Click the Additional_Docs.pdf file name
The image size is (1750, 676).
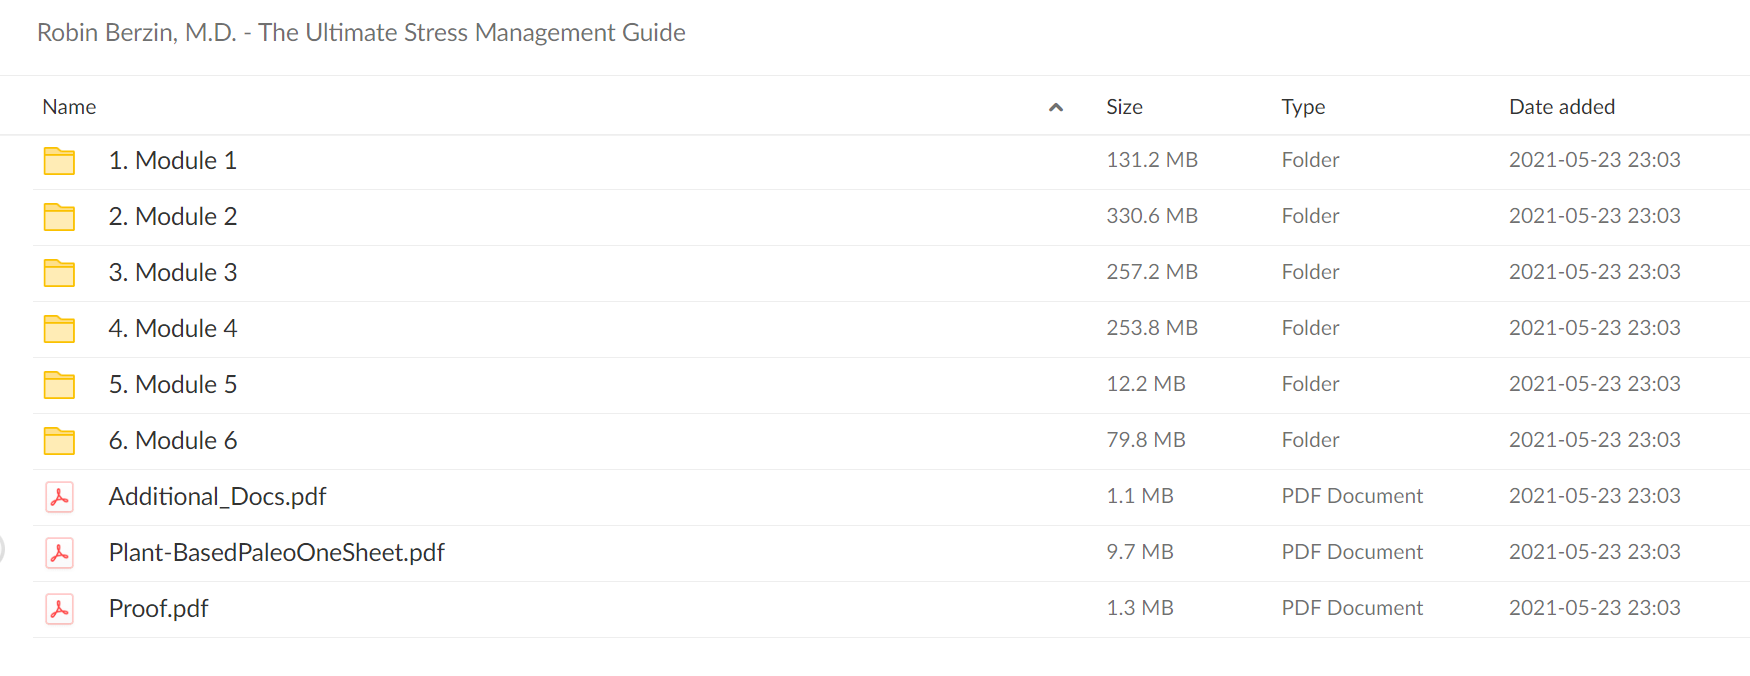click(217, 496)
